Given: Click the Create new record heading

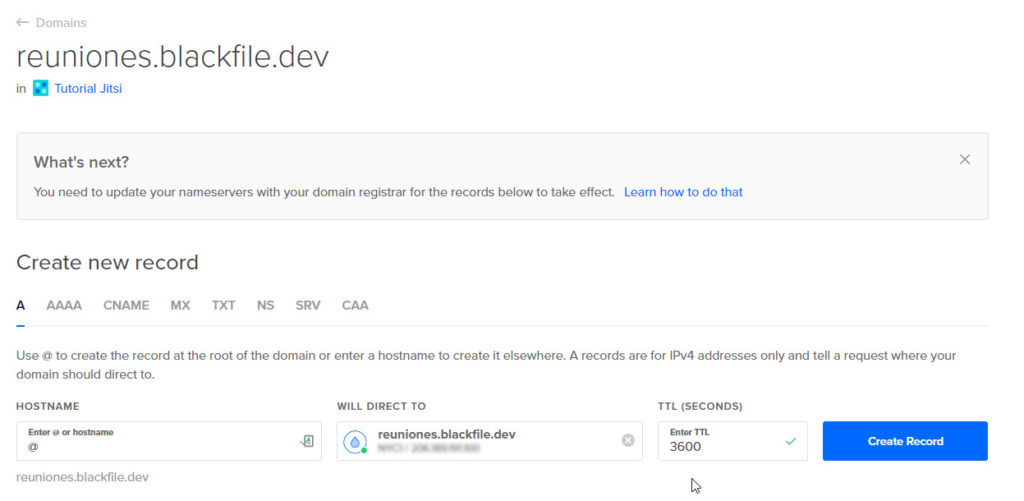Looking at the screenshot, I should pyautogui.click(x=107, y=263).
